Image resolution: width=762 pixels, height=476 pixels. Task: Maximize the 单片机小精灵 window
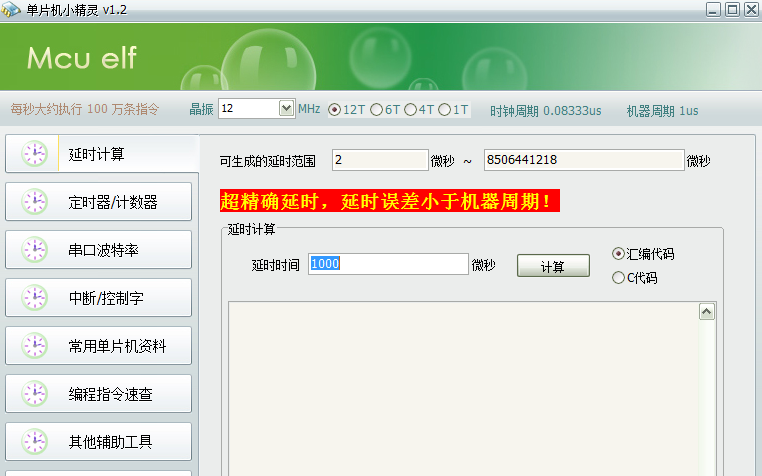click(x=732, y=10)
